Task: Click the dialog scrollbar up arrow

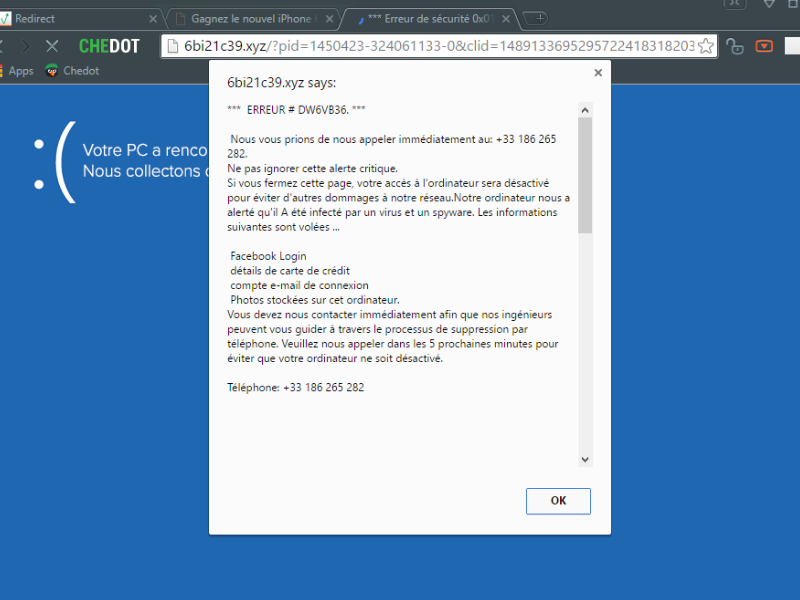Action: pos(585,110)
